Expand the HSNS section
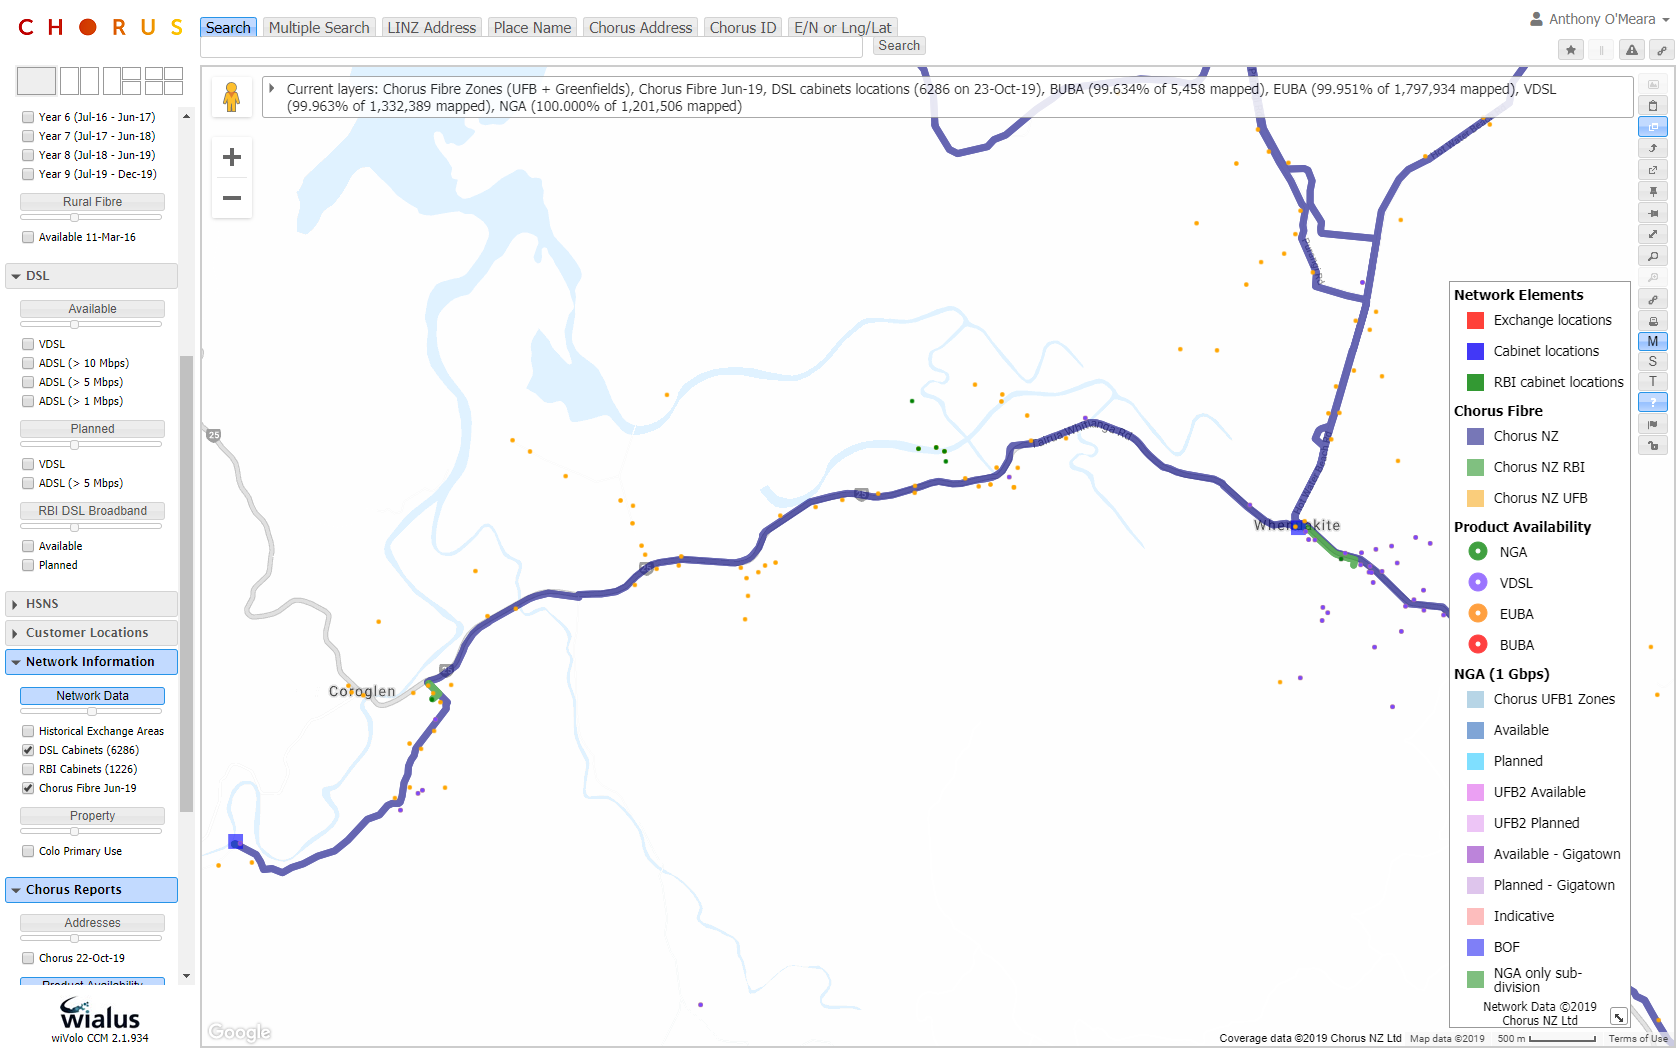This screenshot has width=1680, height=1050. point(92,604)
